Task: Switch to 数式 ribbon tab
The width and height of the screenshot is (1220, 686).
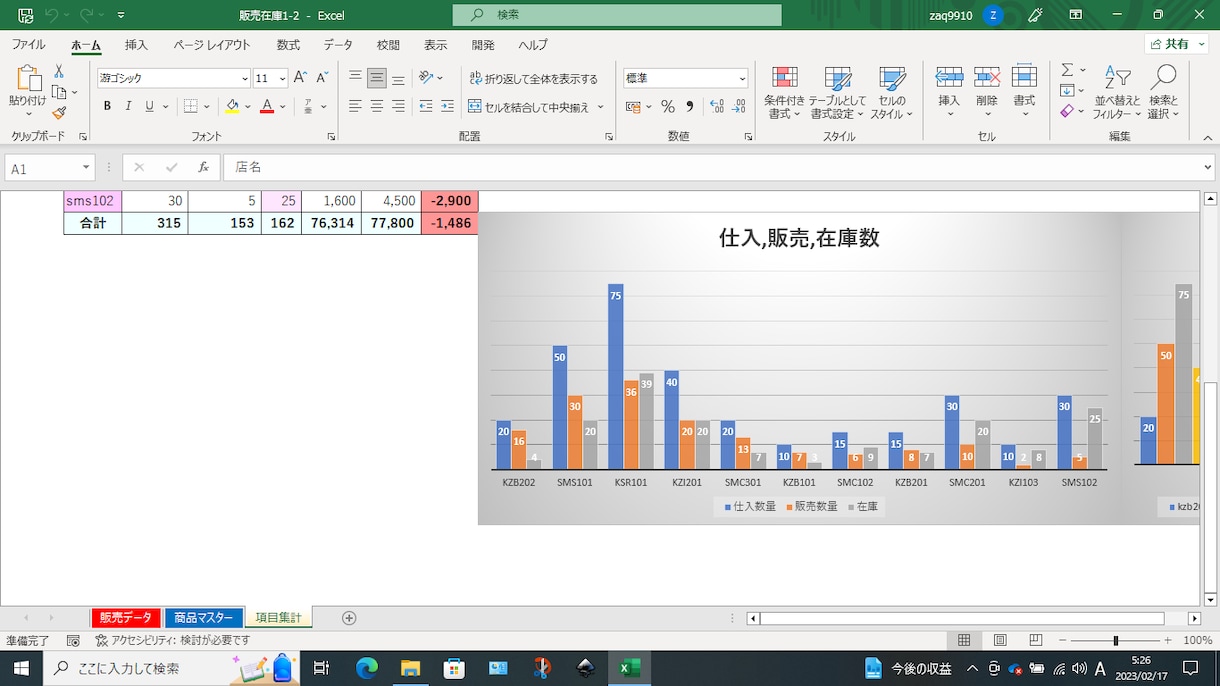Action: 288,45
